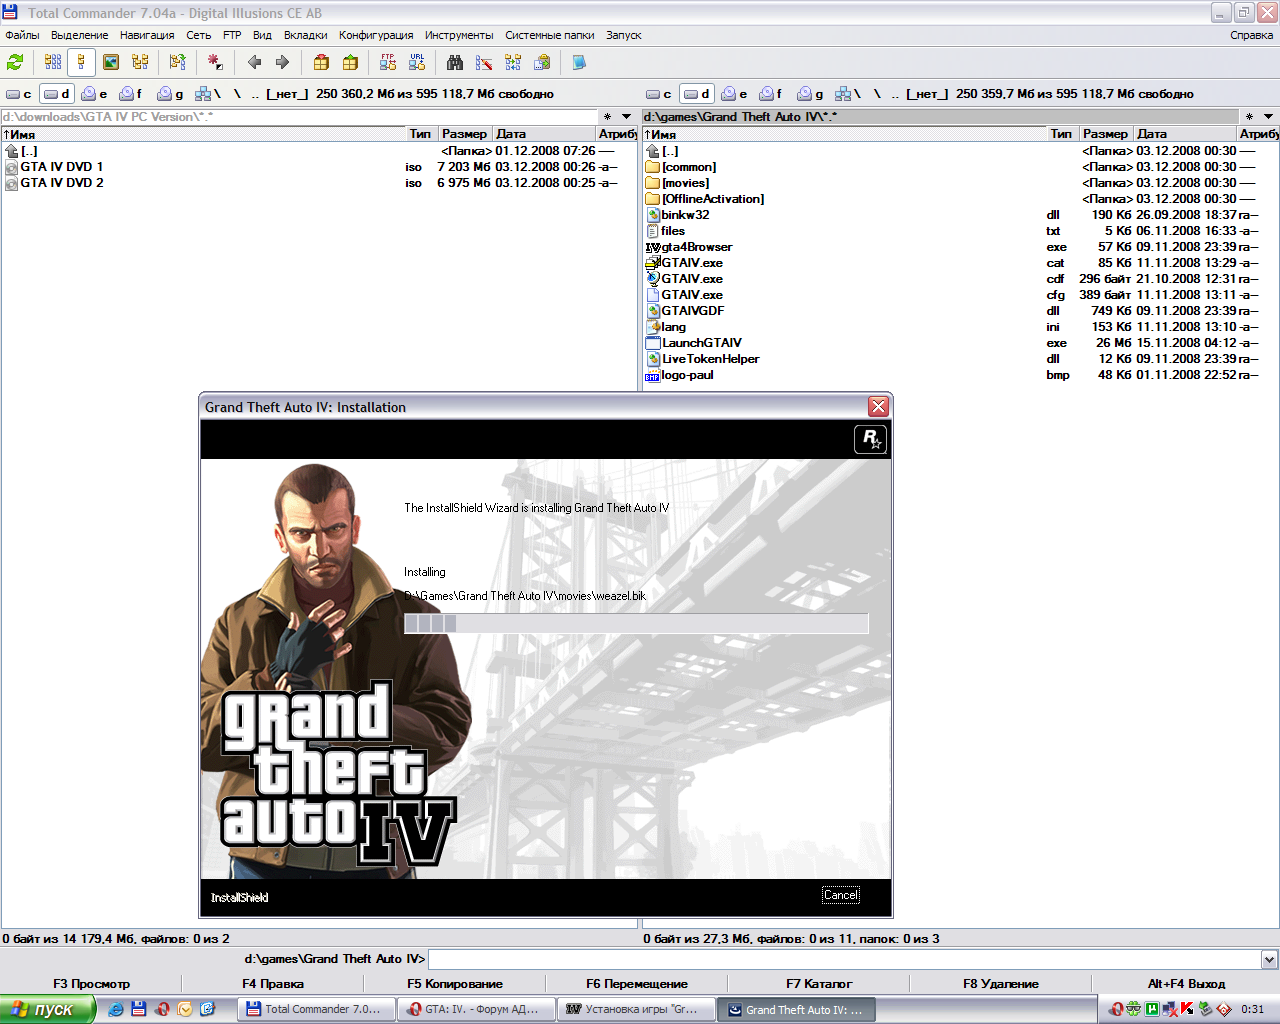Open Internet Explorer quick launch icon
The height and width of the screenshot is (1024, 1280).
coord(116,1010)
